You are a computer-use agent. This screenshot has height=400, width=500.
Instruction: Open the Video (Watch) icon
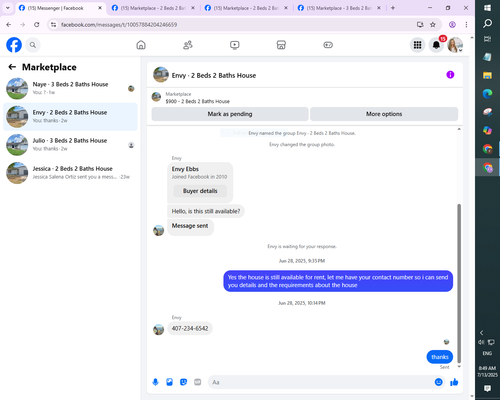[x=235, y=45]
